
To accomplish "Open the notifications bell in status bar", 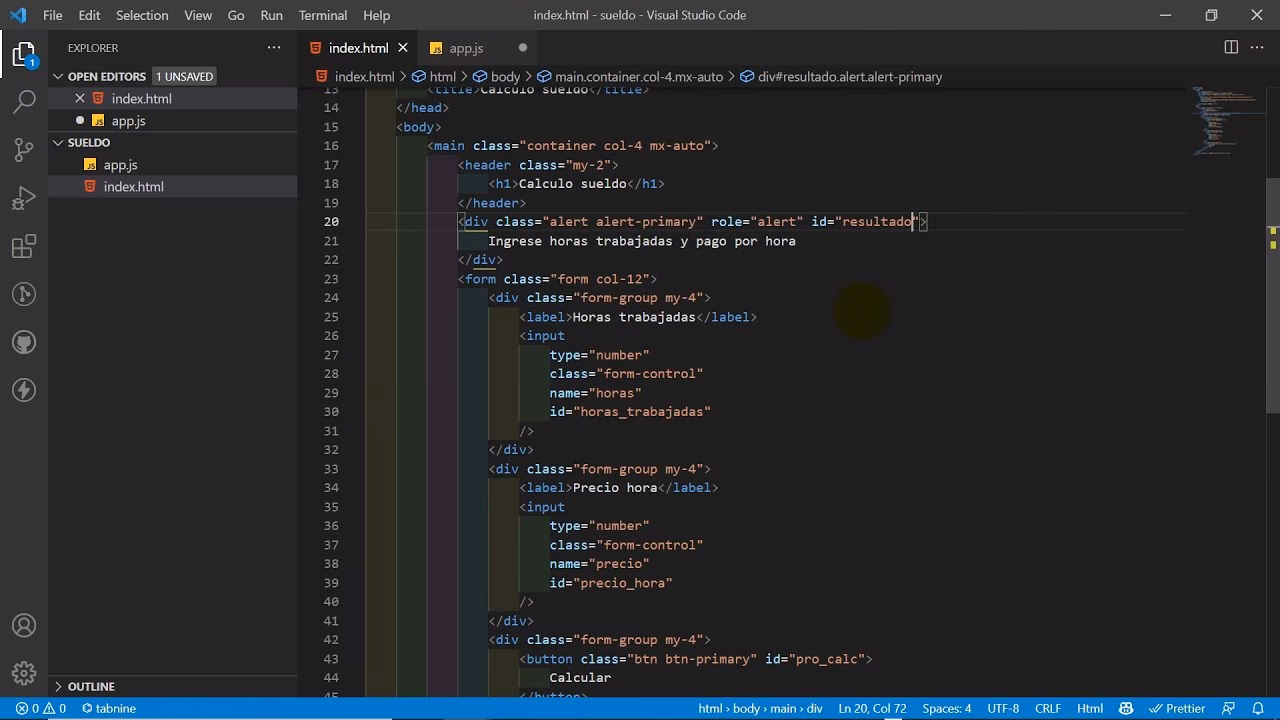I will 1258,708.
